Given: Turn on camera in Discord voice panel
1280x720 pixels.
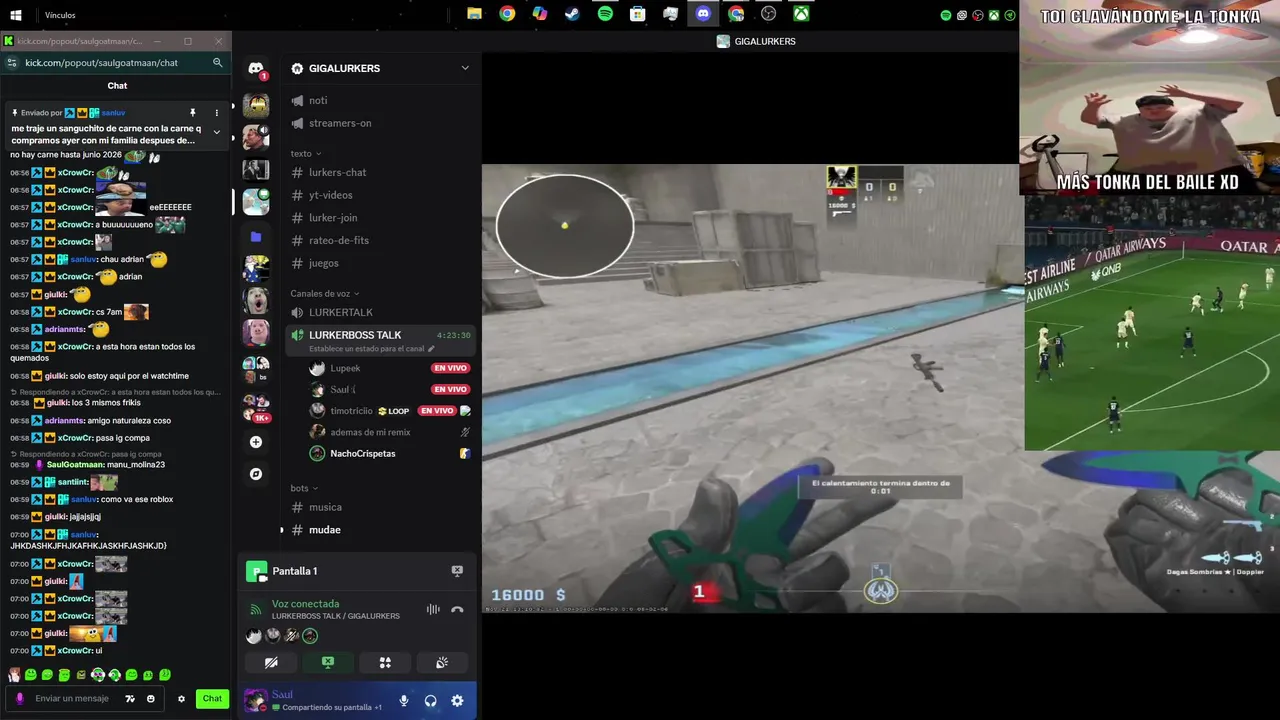Looking at the screenshot, I should pos(271,662).
